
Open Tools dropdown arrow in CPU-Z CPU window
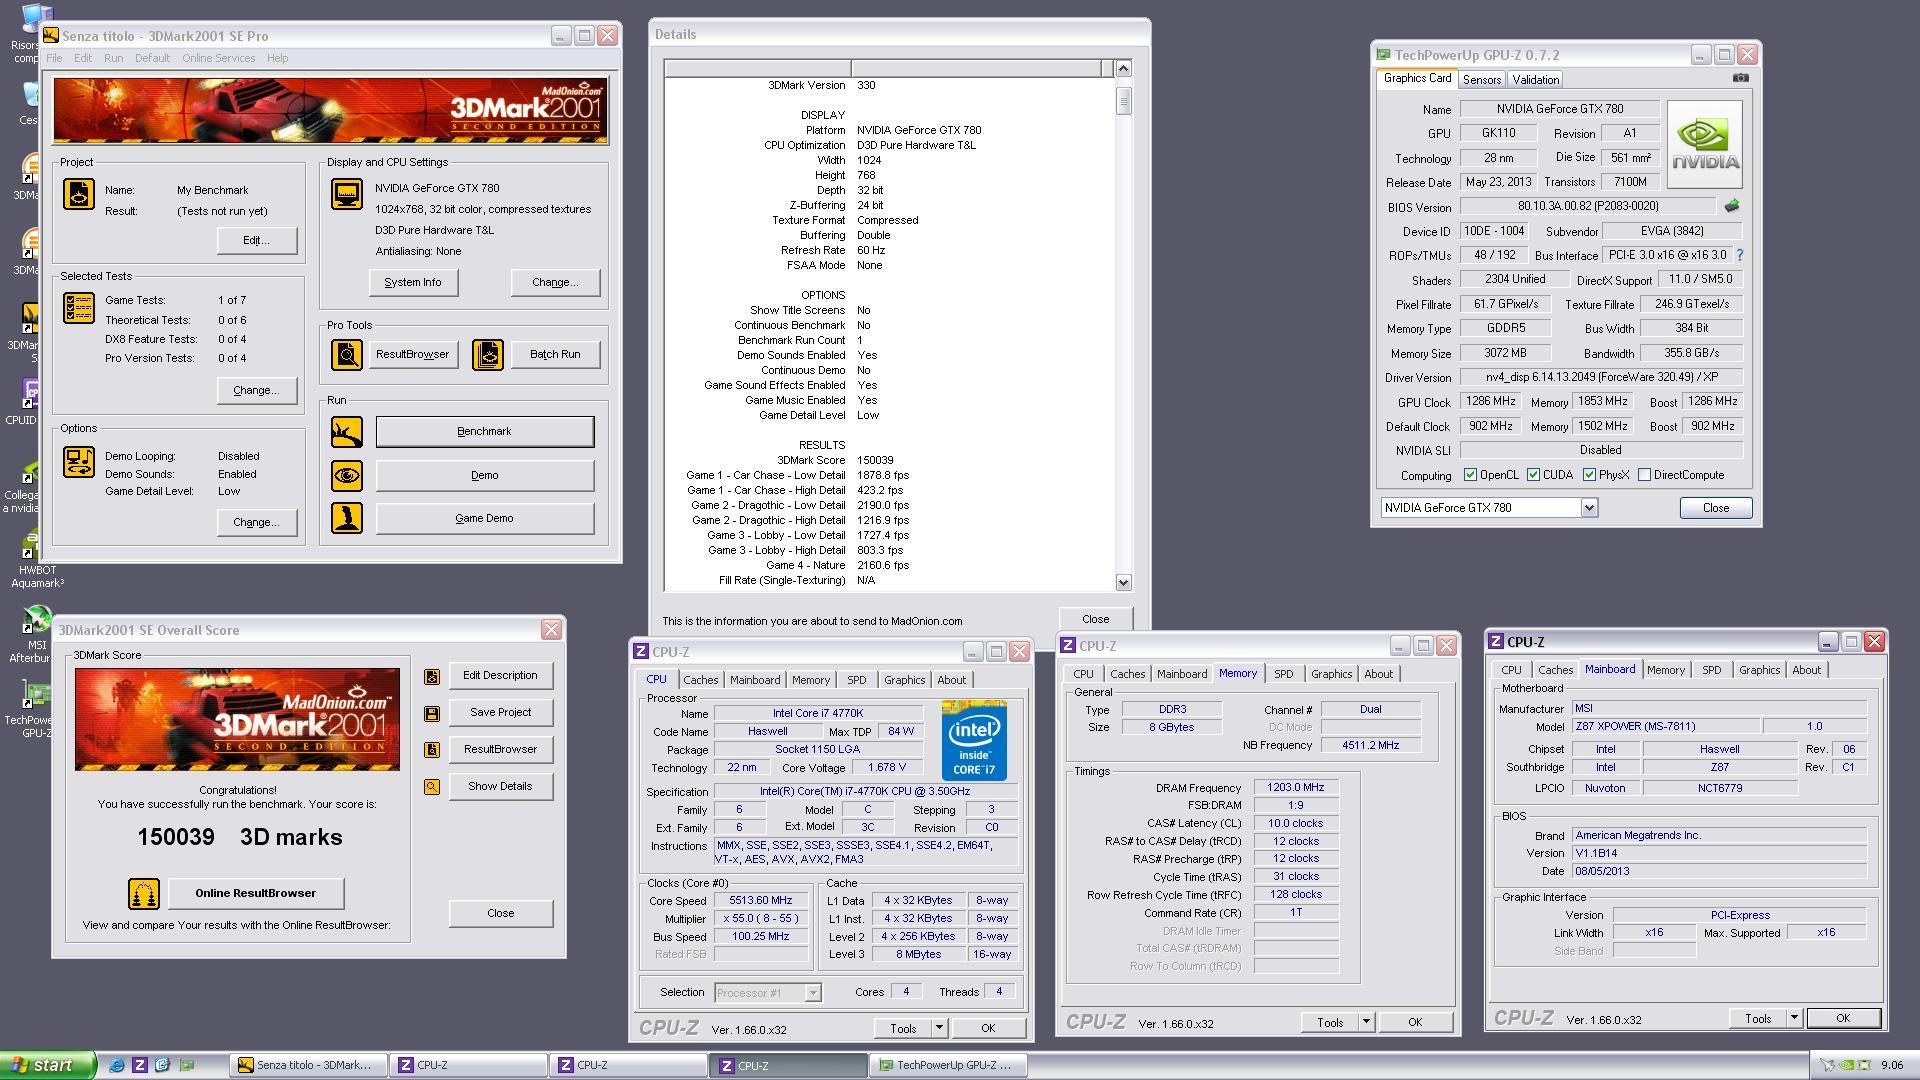(x=938, y=1028)
